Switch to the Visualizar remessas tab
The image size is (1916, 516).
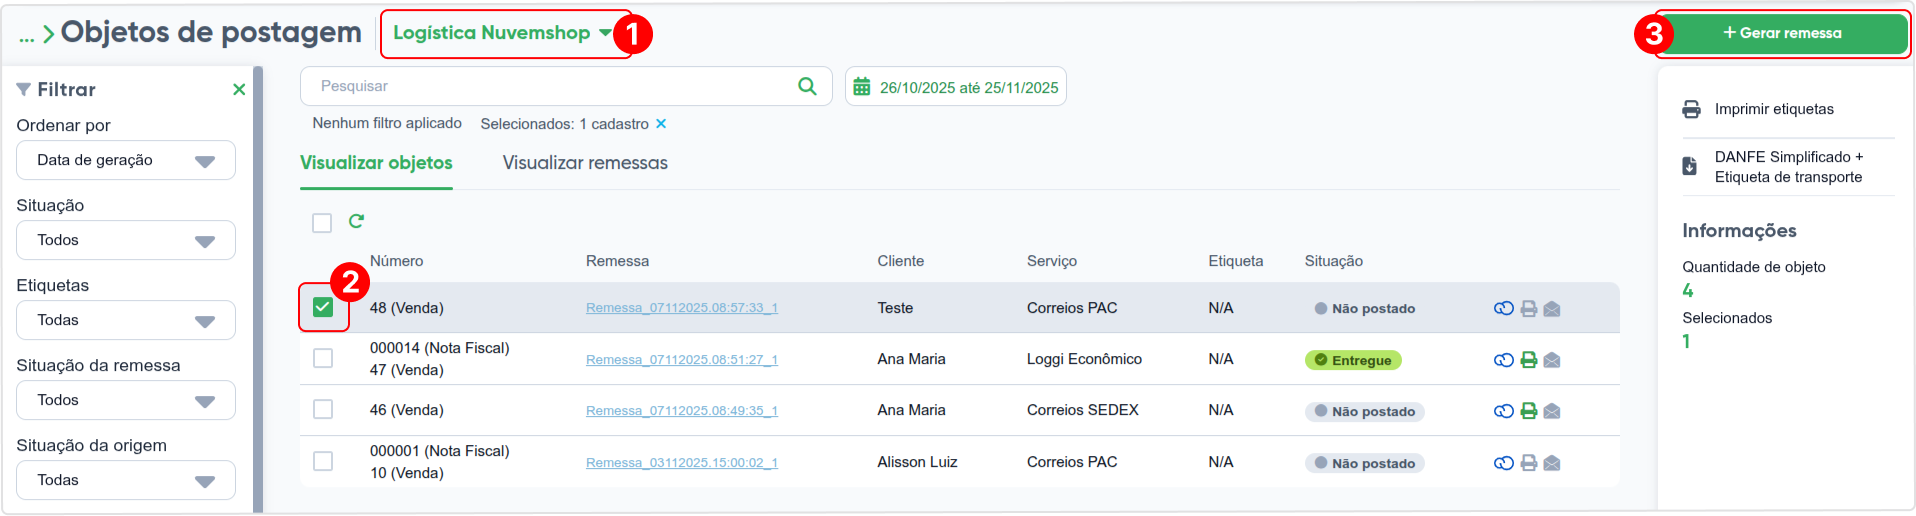585,163
